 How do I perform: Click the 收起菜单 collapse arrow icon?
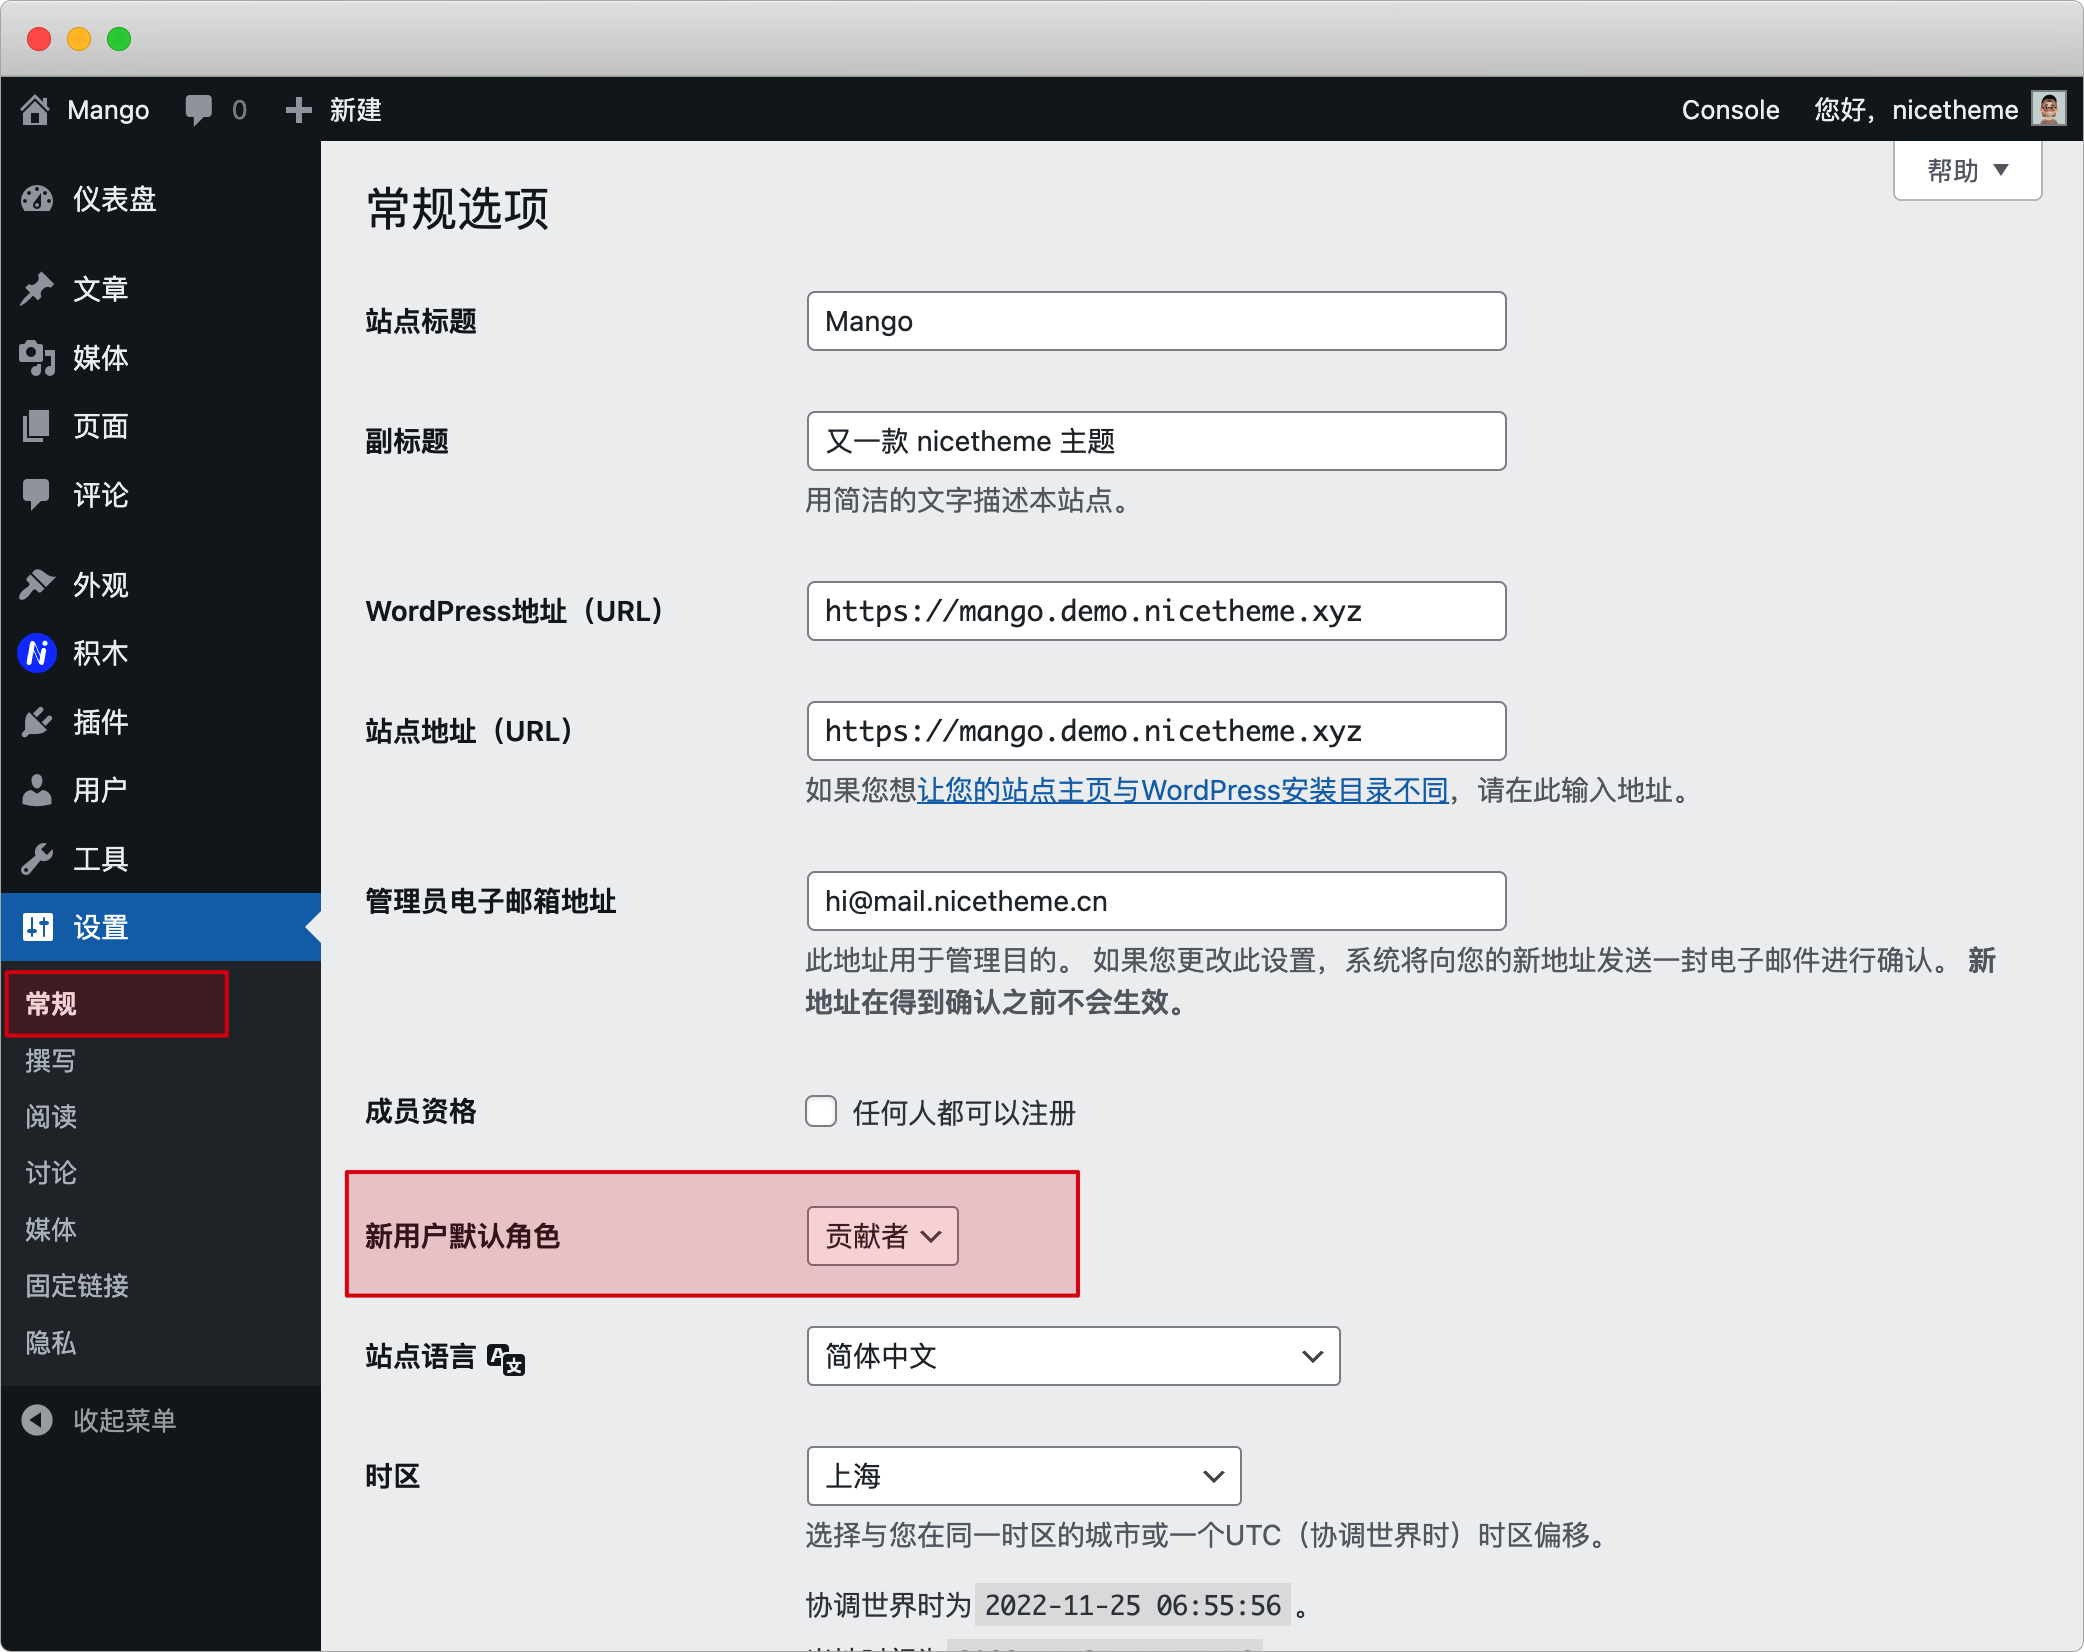coord(37,1420)
